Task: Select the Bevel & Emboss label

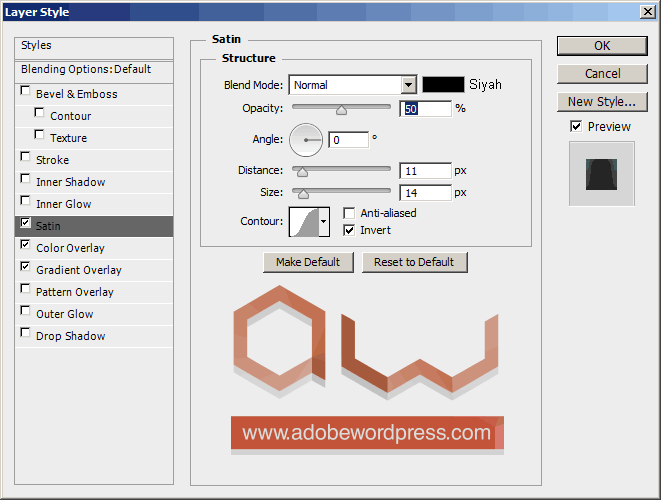Action: [77, 94]
